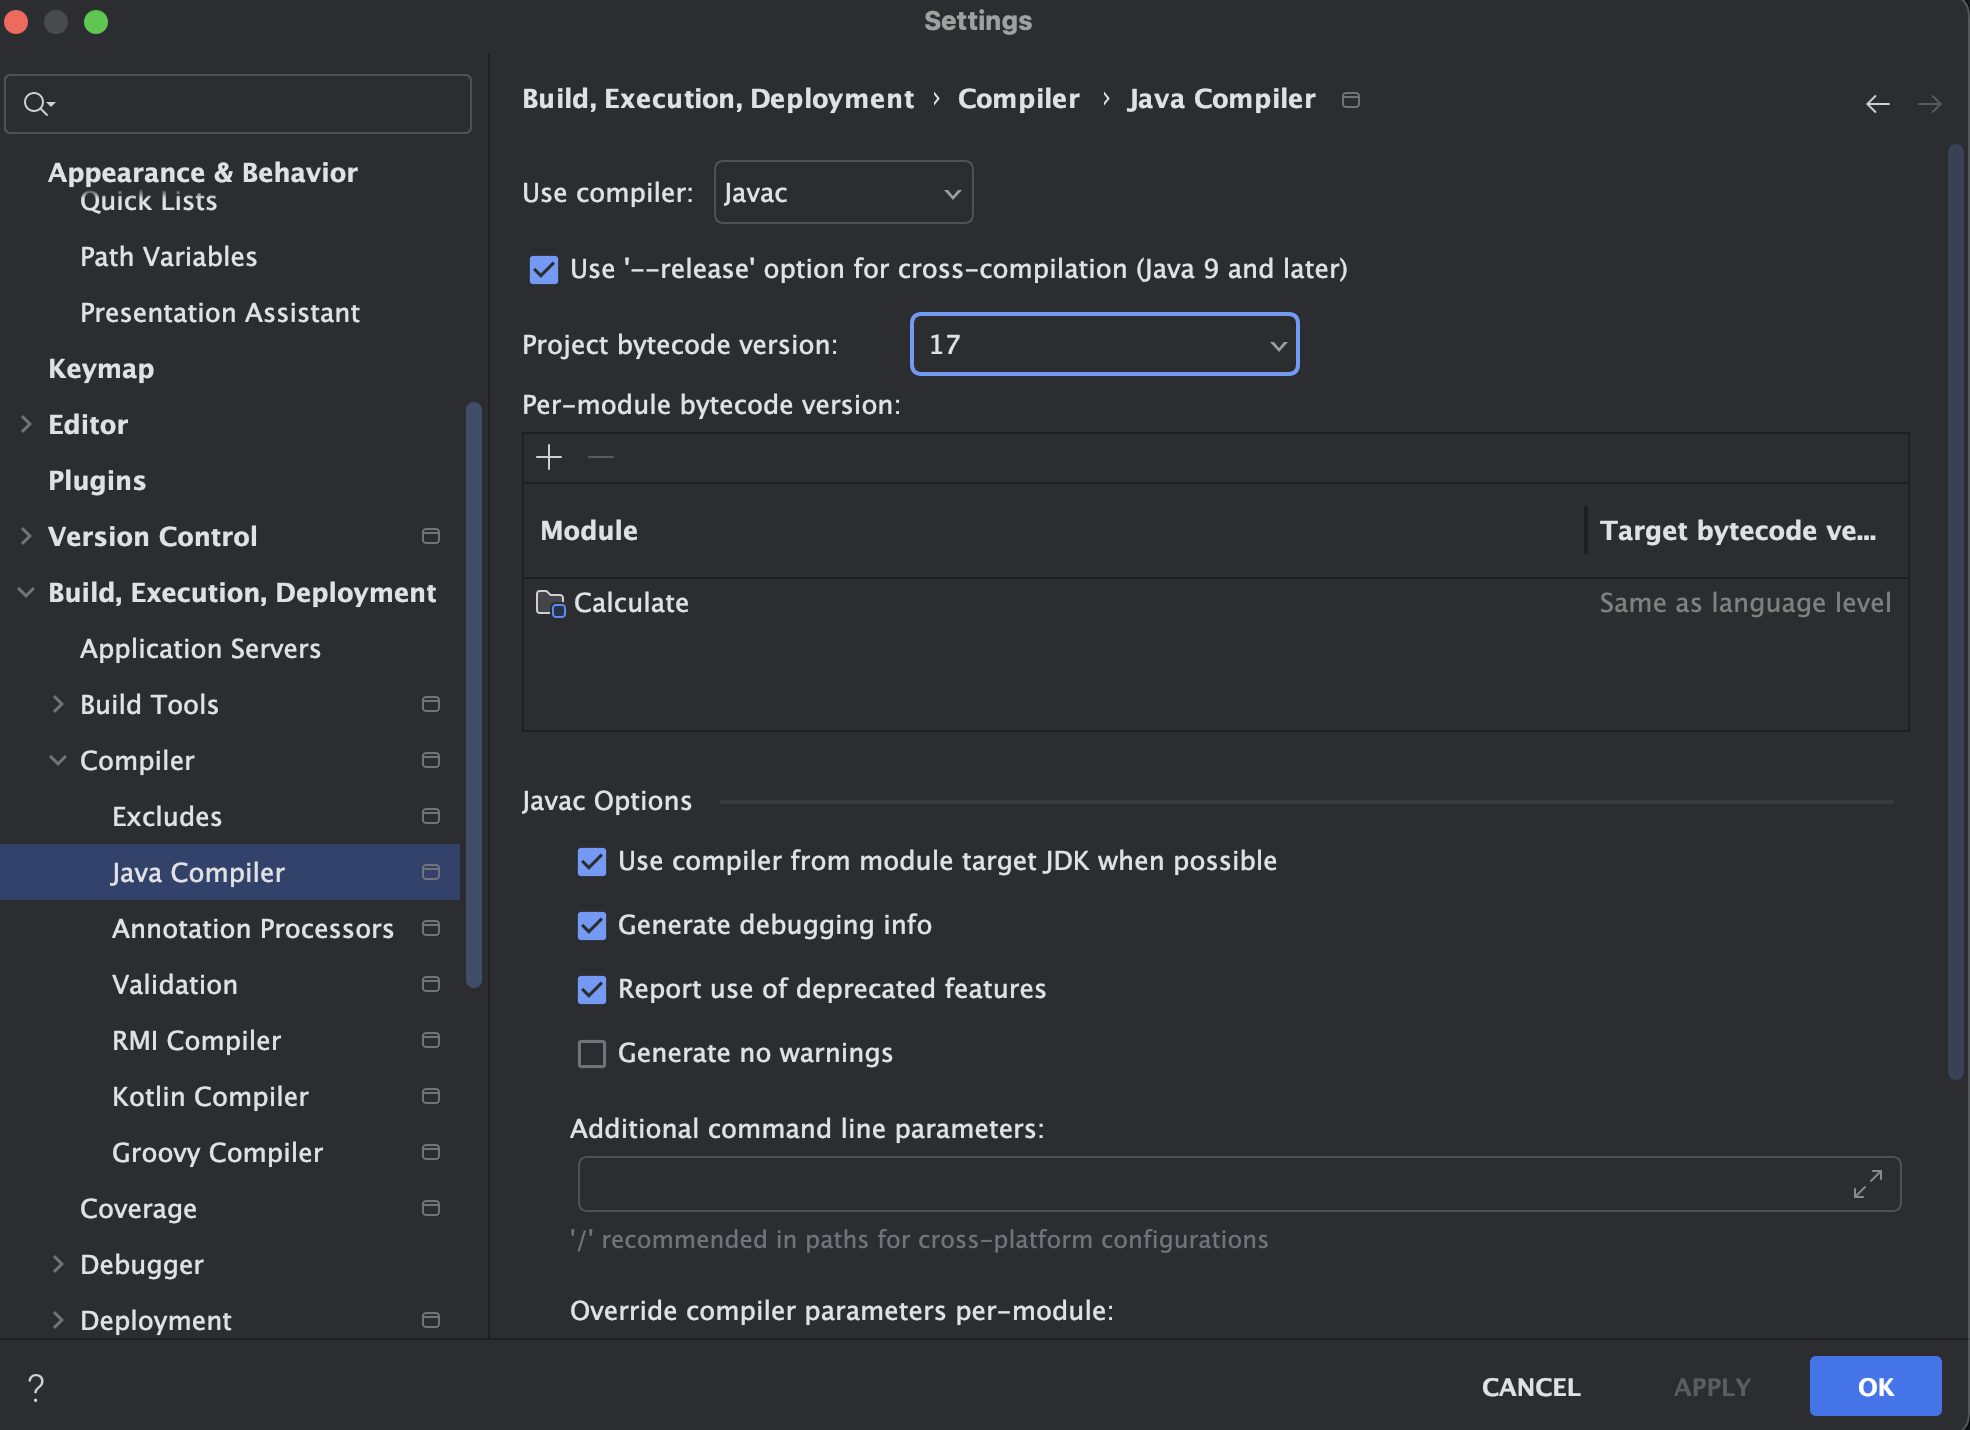
Task: Expand the Editor settings section
Action: pyautogui.click(x=27, y=424)
